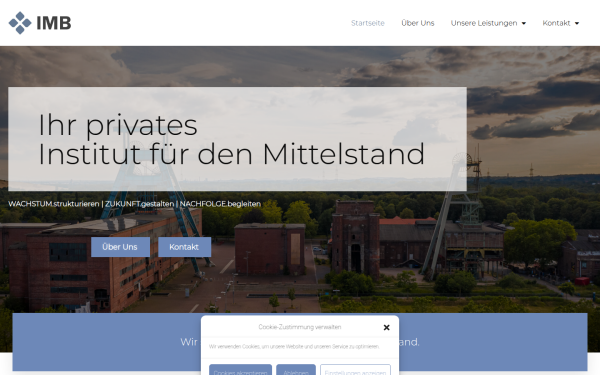Select the headline Ihr privates Institut text
Image resolution: width=600 pixels, height=375 pixels.
point(232,139)
